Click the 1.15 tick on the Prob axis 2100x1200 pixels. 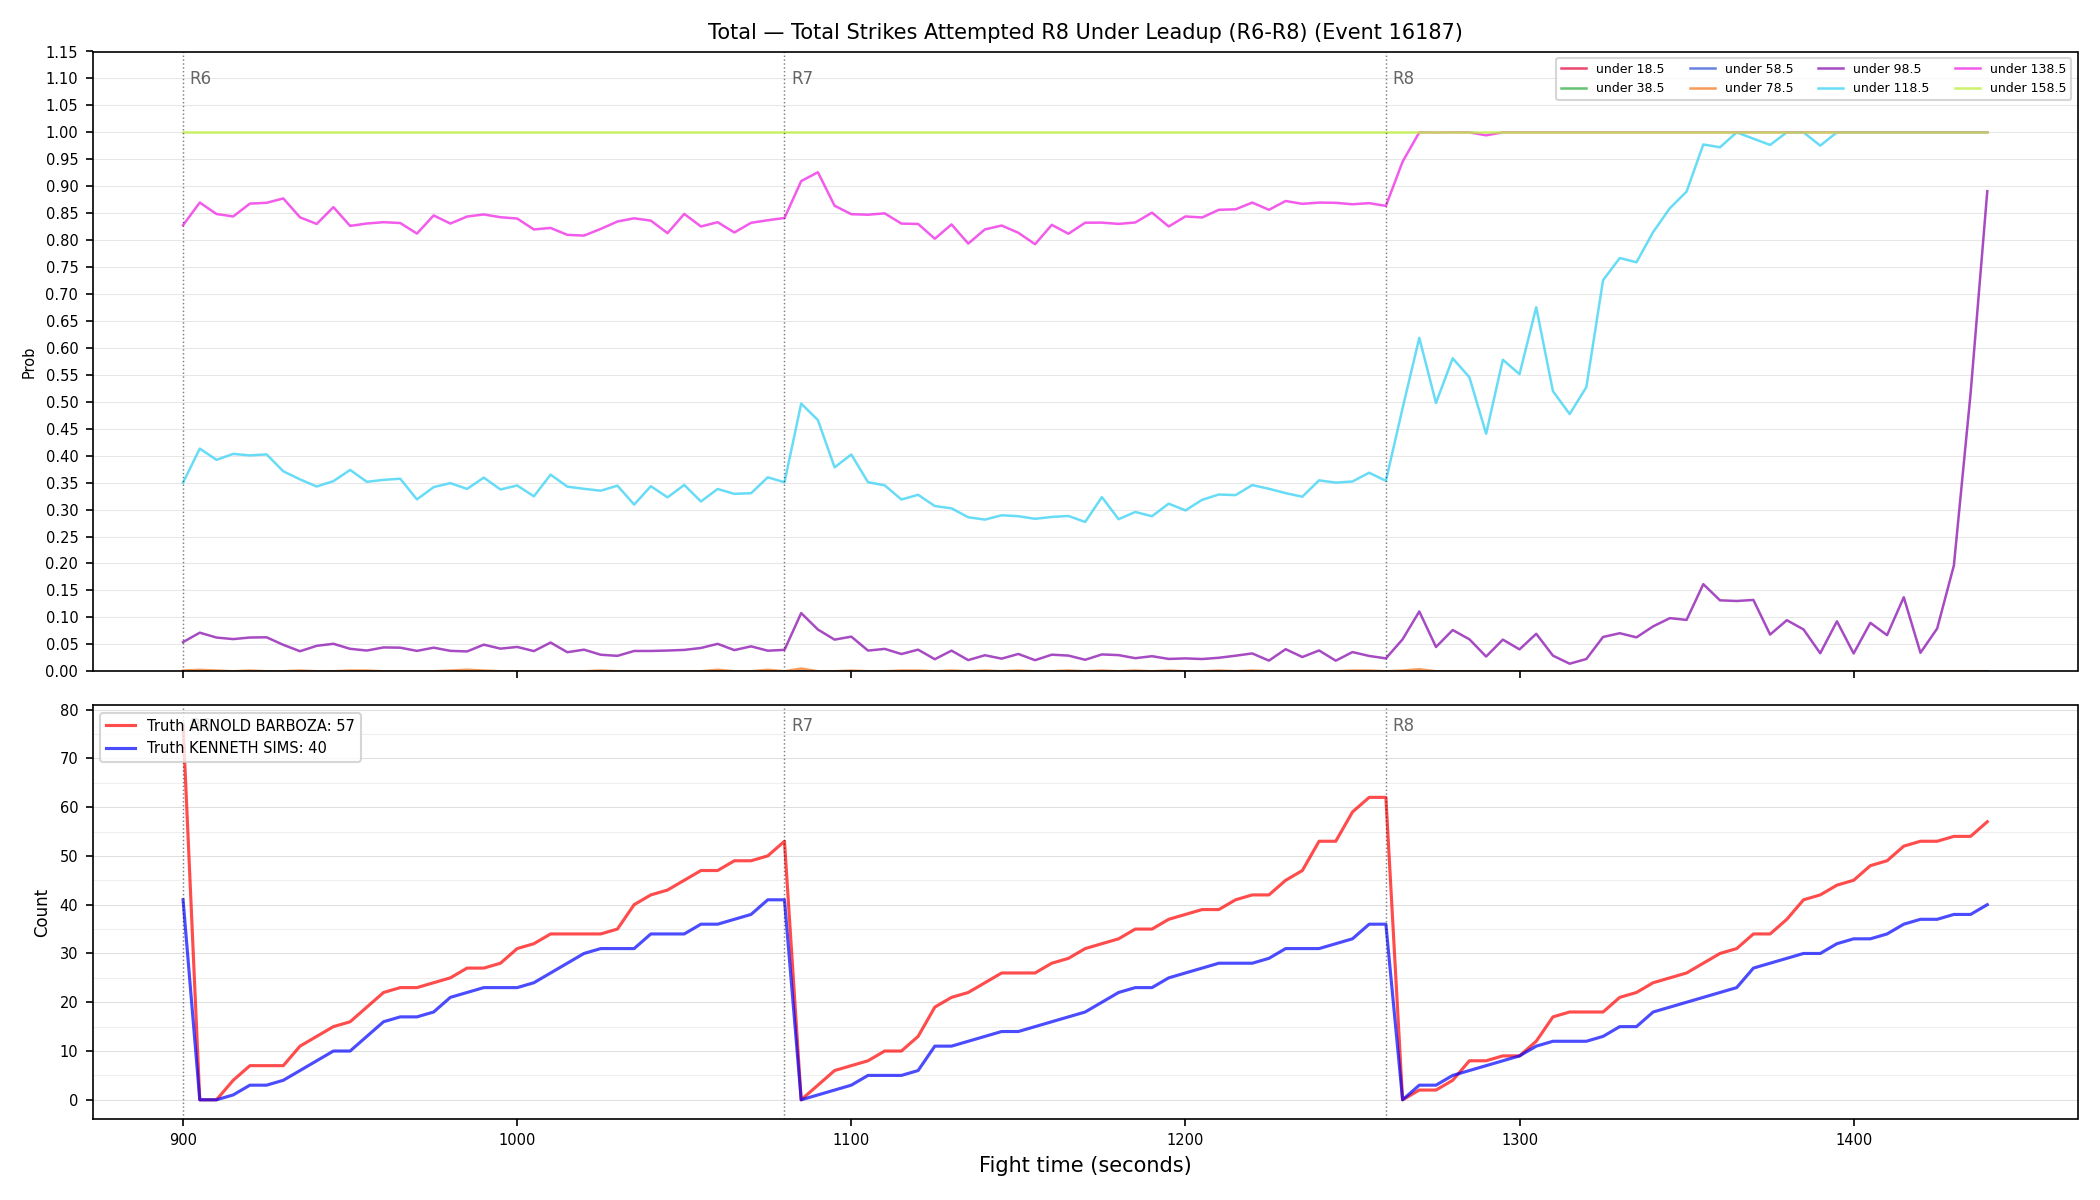click(62, 52)
